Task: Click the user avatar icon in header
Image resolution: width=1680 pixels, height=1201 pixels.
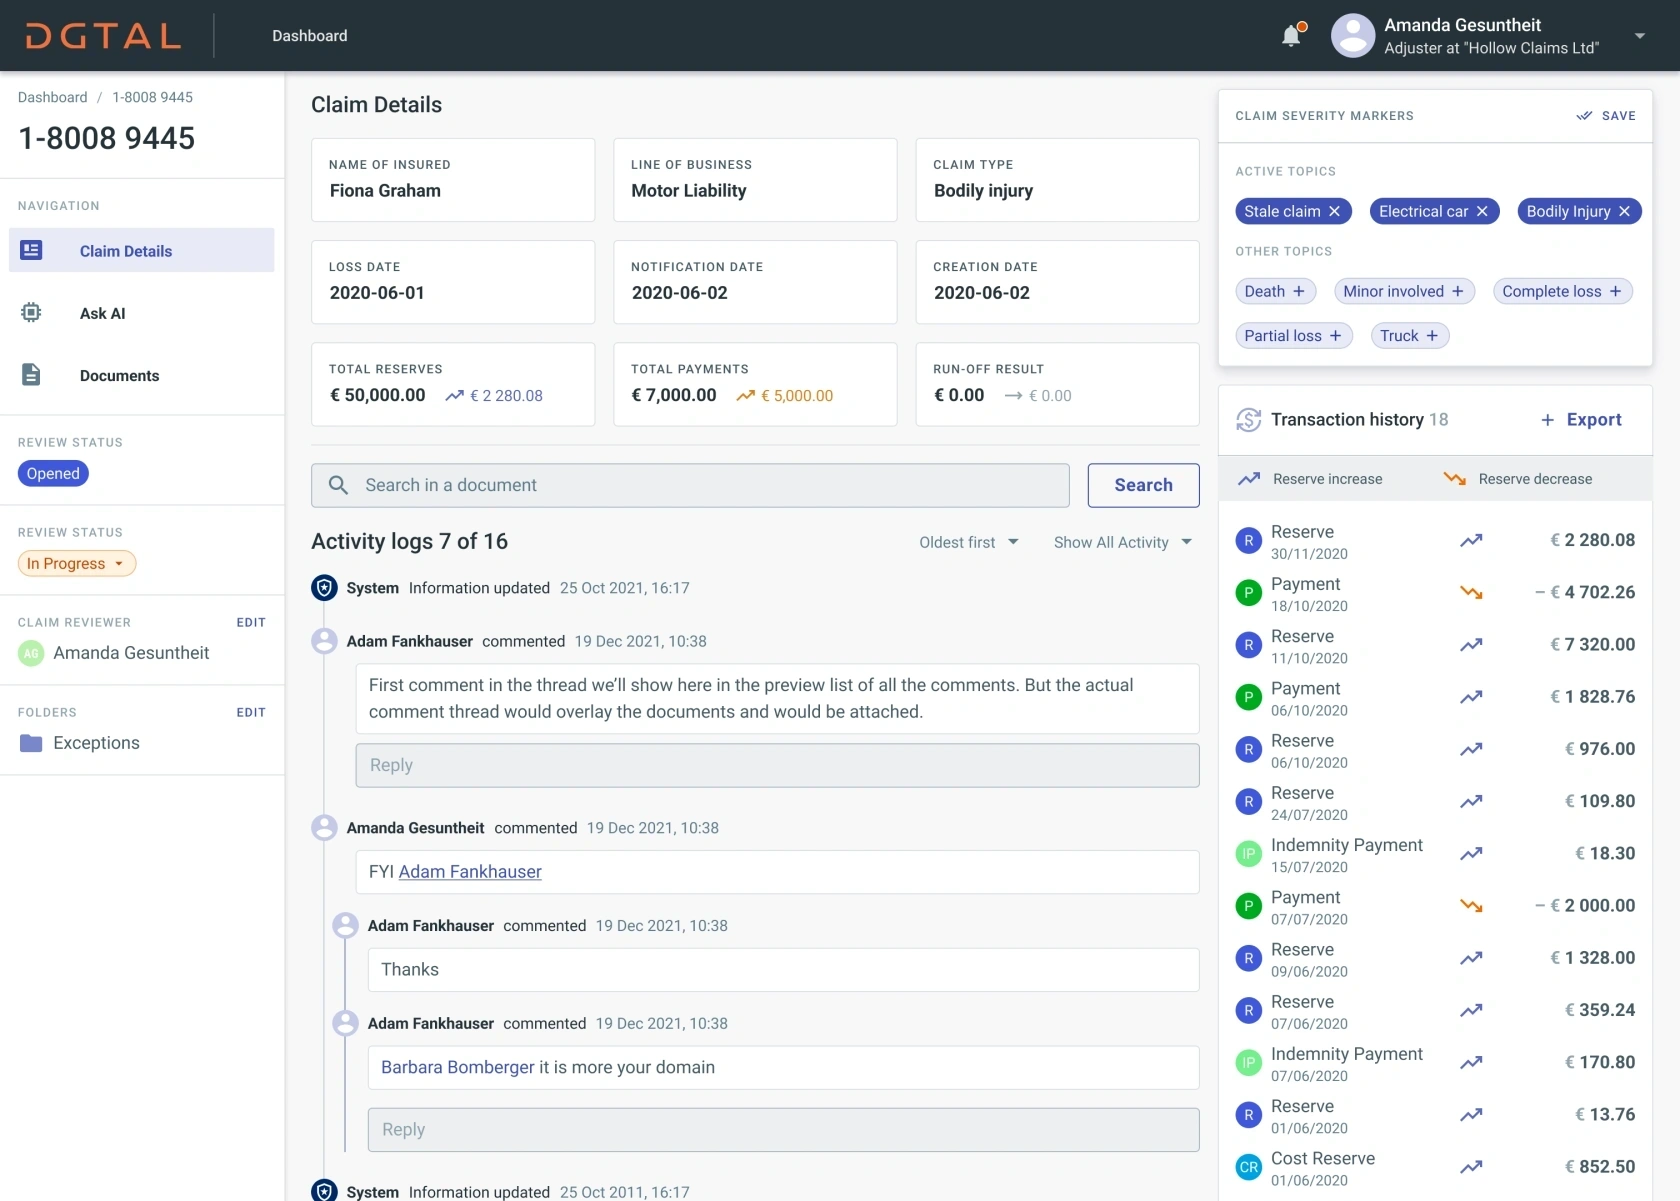Action: click(1352, 36)
